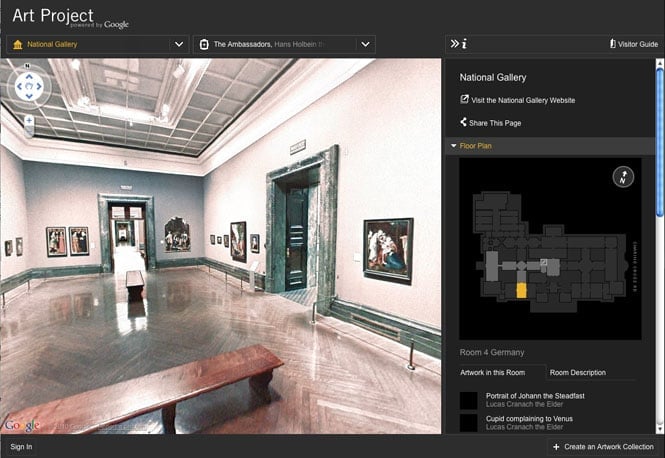Click the Share This Page icon
The image size is (665, 458).
pyautogui.click(x=463, y=122)
